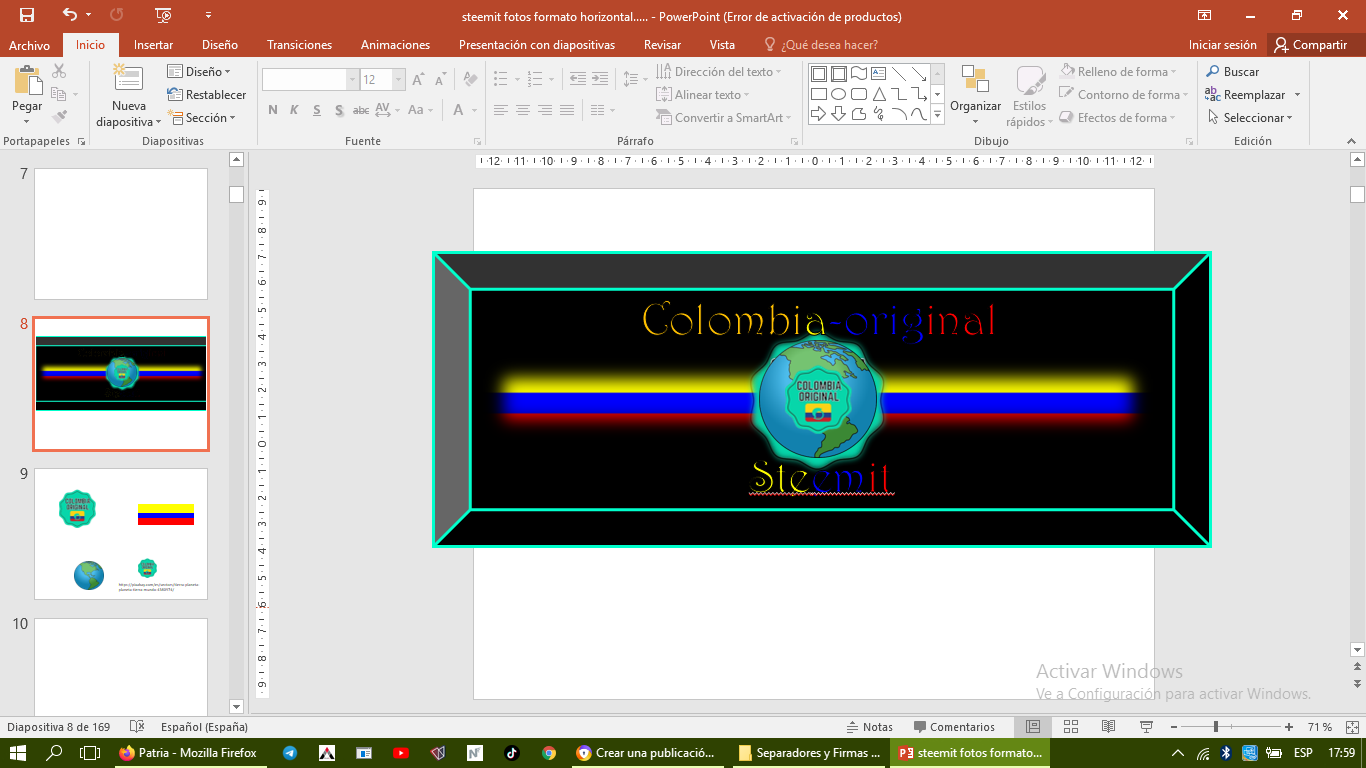Expand the Diseño layout dropdown
1366x768 pixels.
[x=199, y=71]
